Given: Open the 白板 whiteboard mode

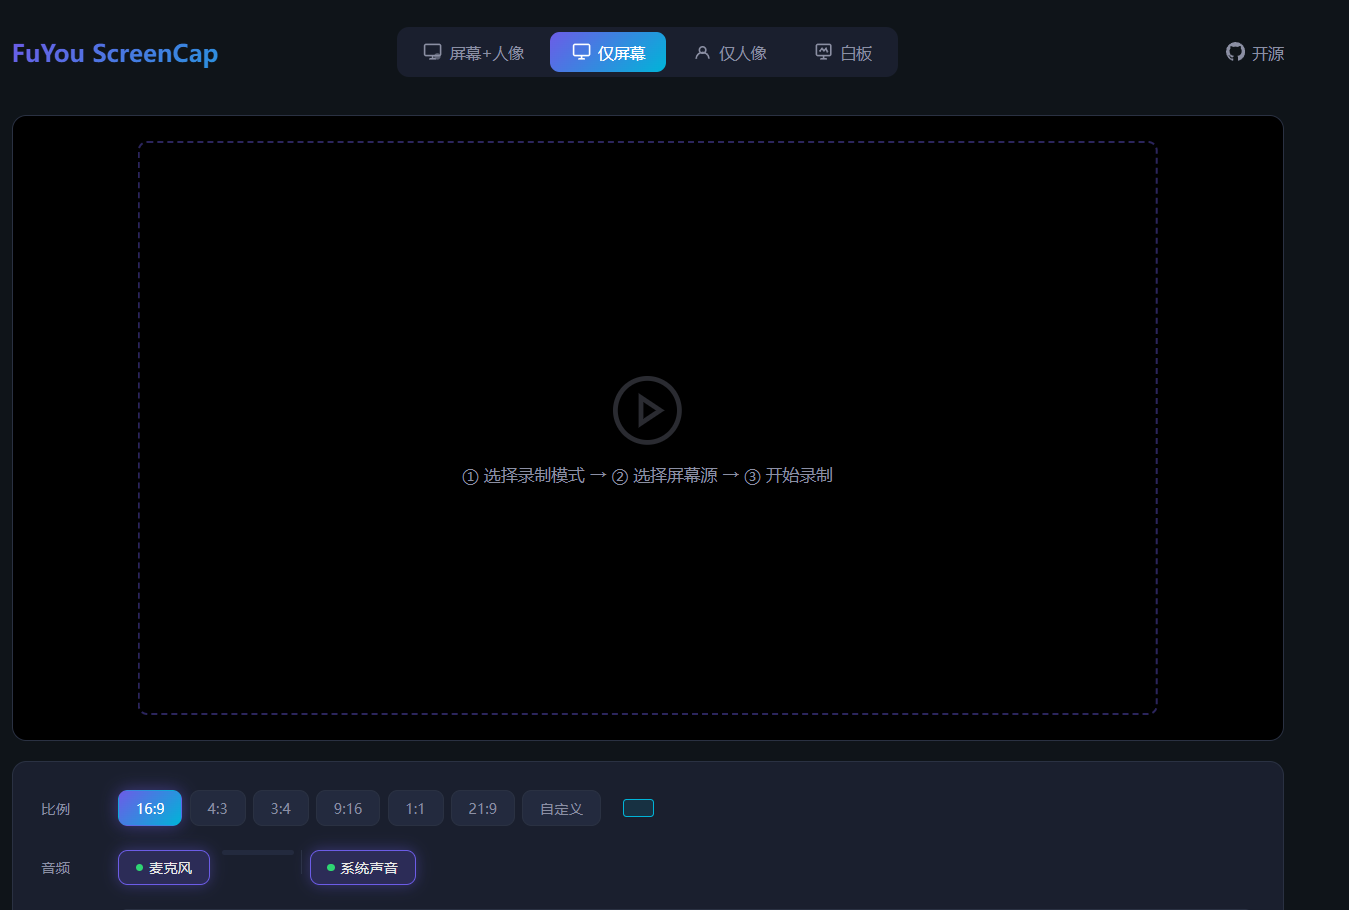Looking at the screenshot, I should (x=843, y=52).
